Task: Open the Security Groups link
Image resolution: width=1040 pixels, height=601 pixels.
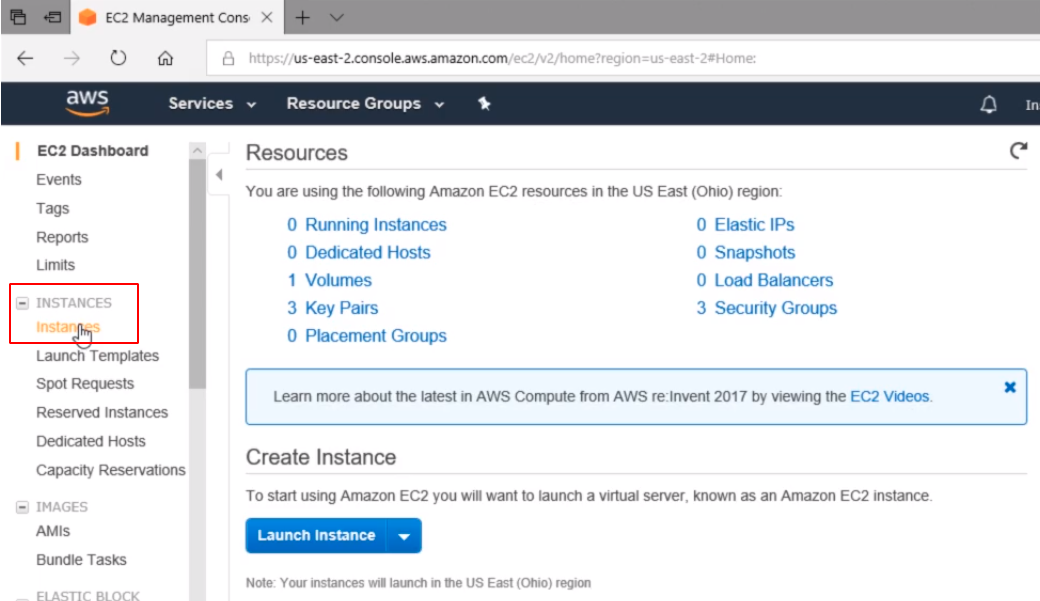Action: (775, 308)
